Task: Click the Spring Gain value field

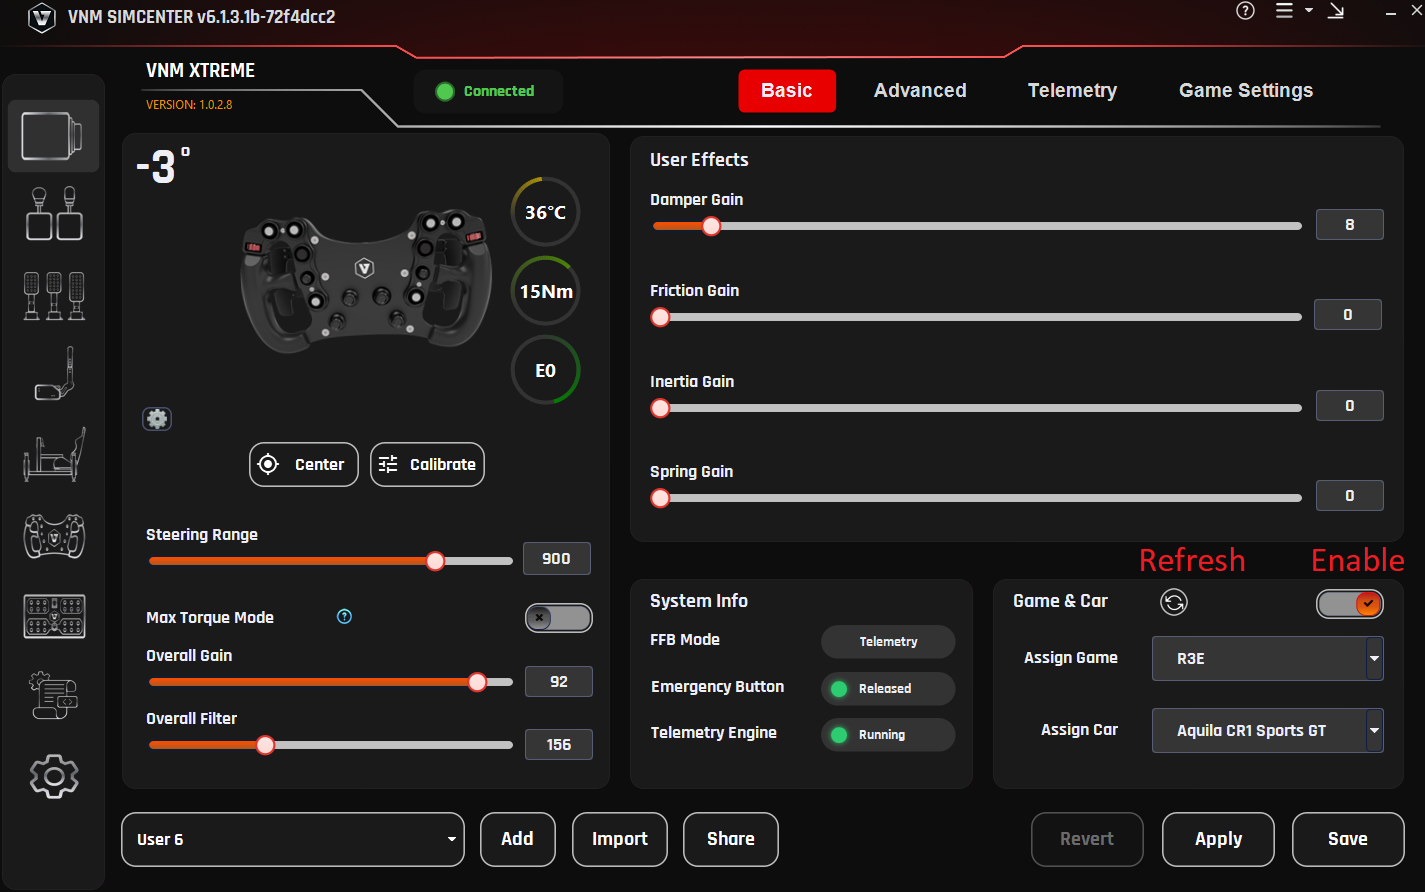Action: [1350, 496]
